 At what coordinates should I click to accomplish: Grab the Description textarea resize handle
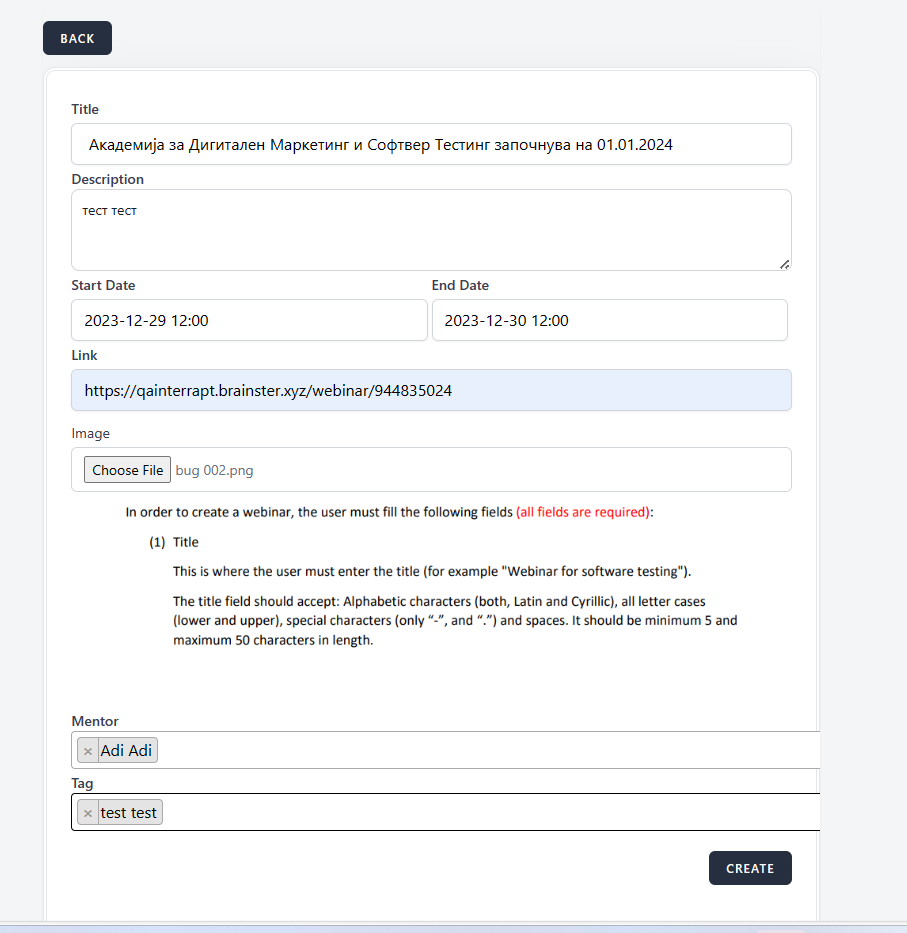pos(784,264)
